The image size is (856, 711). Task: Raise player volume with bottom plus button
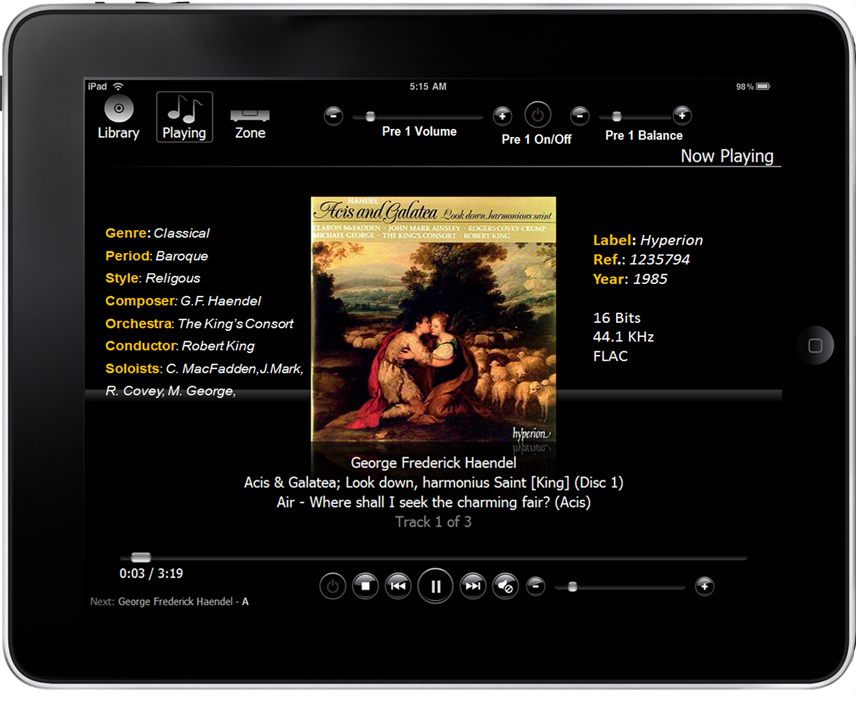coord(705,586)
